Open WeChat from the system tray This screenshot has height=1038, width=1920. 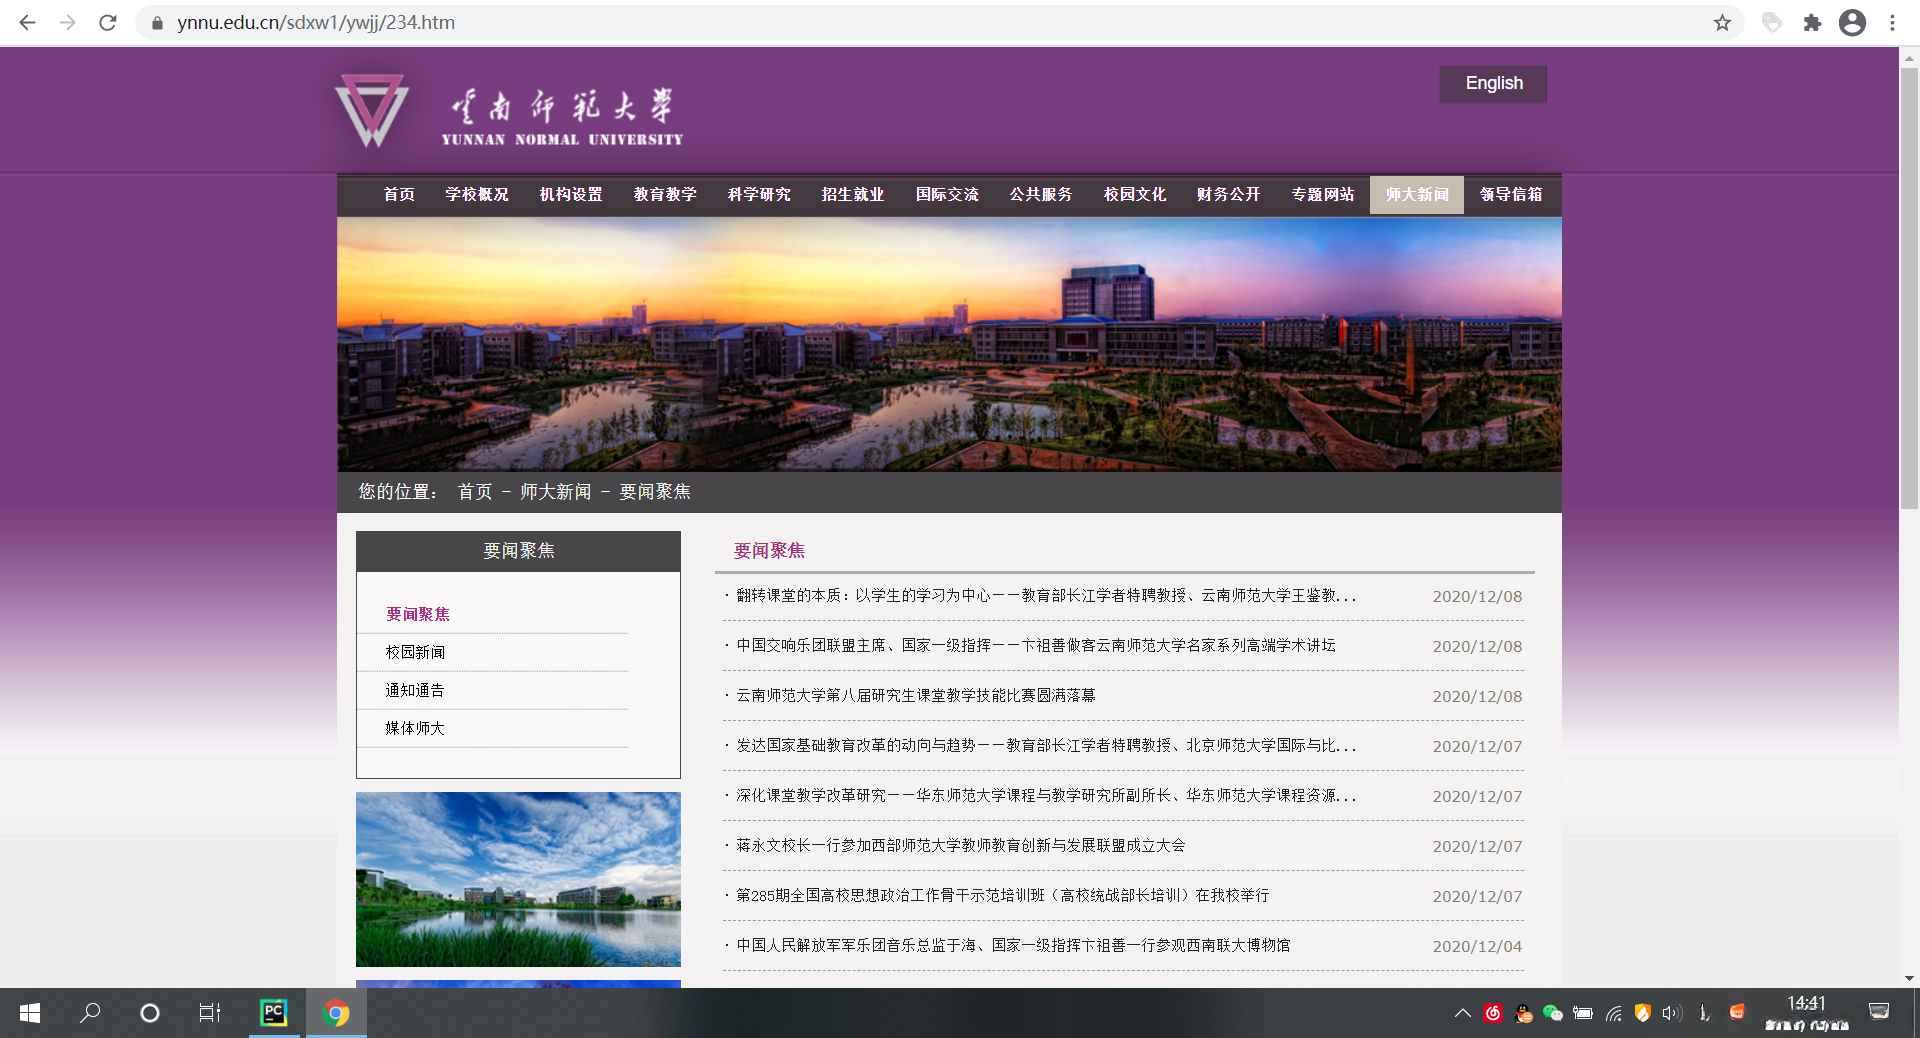point(1553,1015)
